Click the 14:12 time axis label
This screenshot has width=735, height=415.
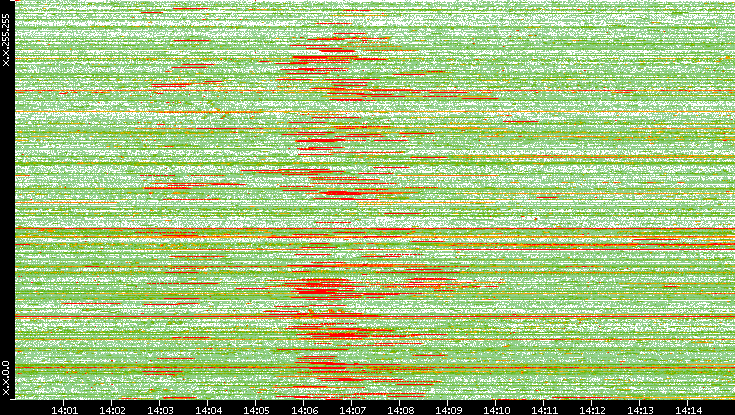click(592, 410)
